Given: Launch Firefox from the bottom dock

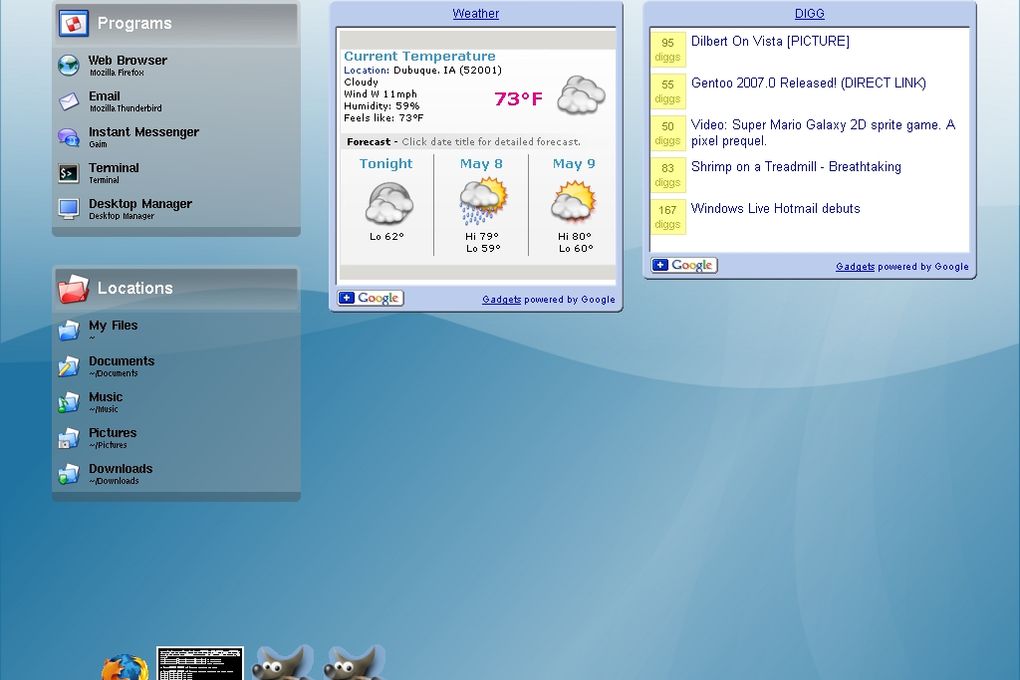Looking at the screenshot, I should (125, 667).
